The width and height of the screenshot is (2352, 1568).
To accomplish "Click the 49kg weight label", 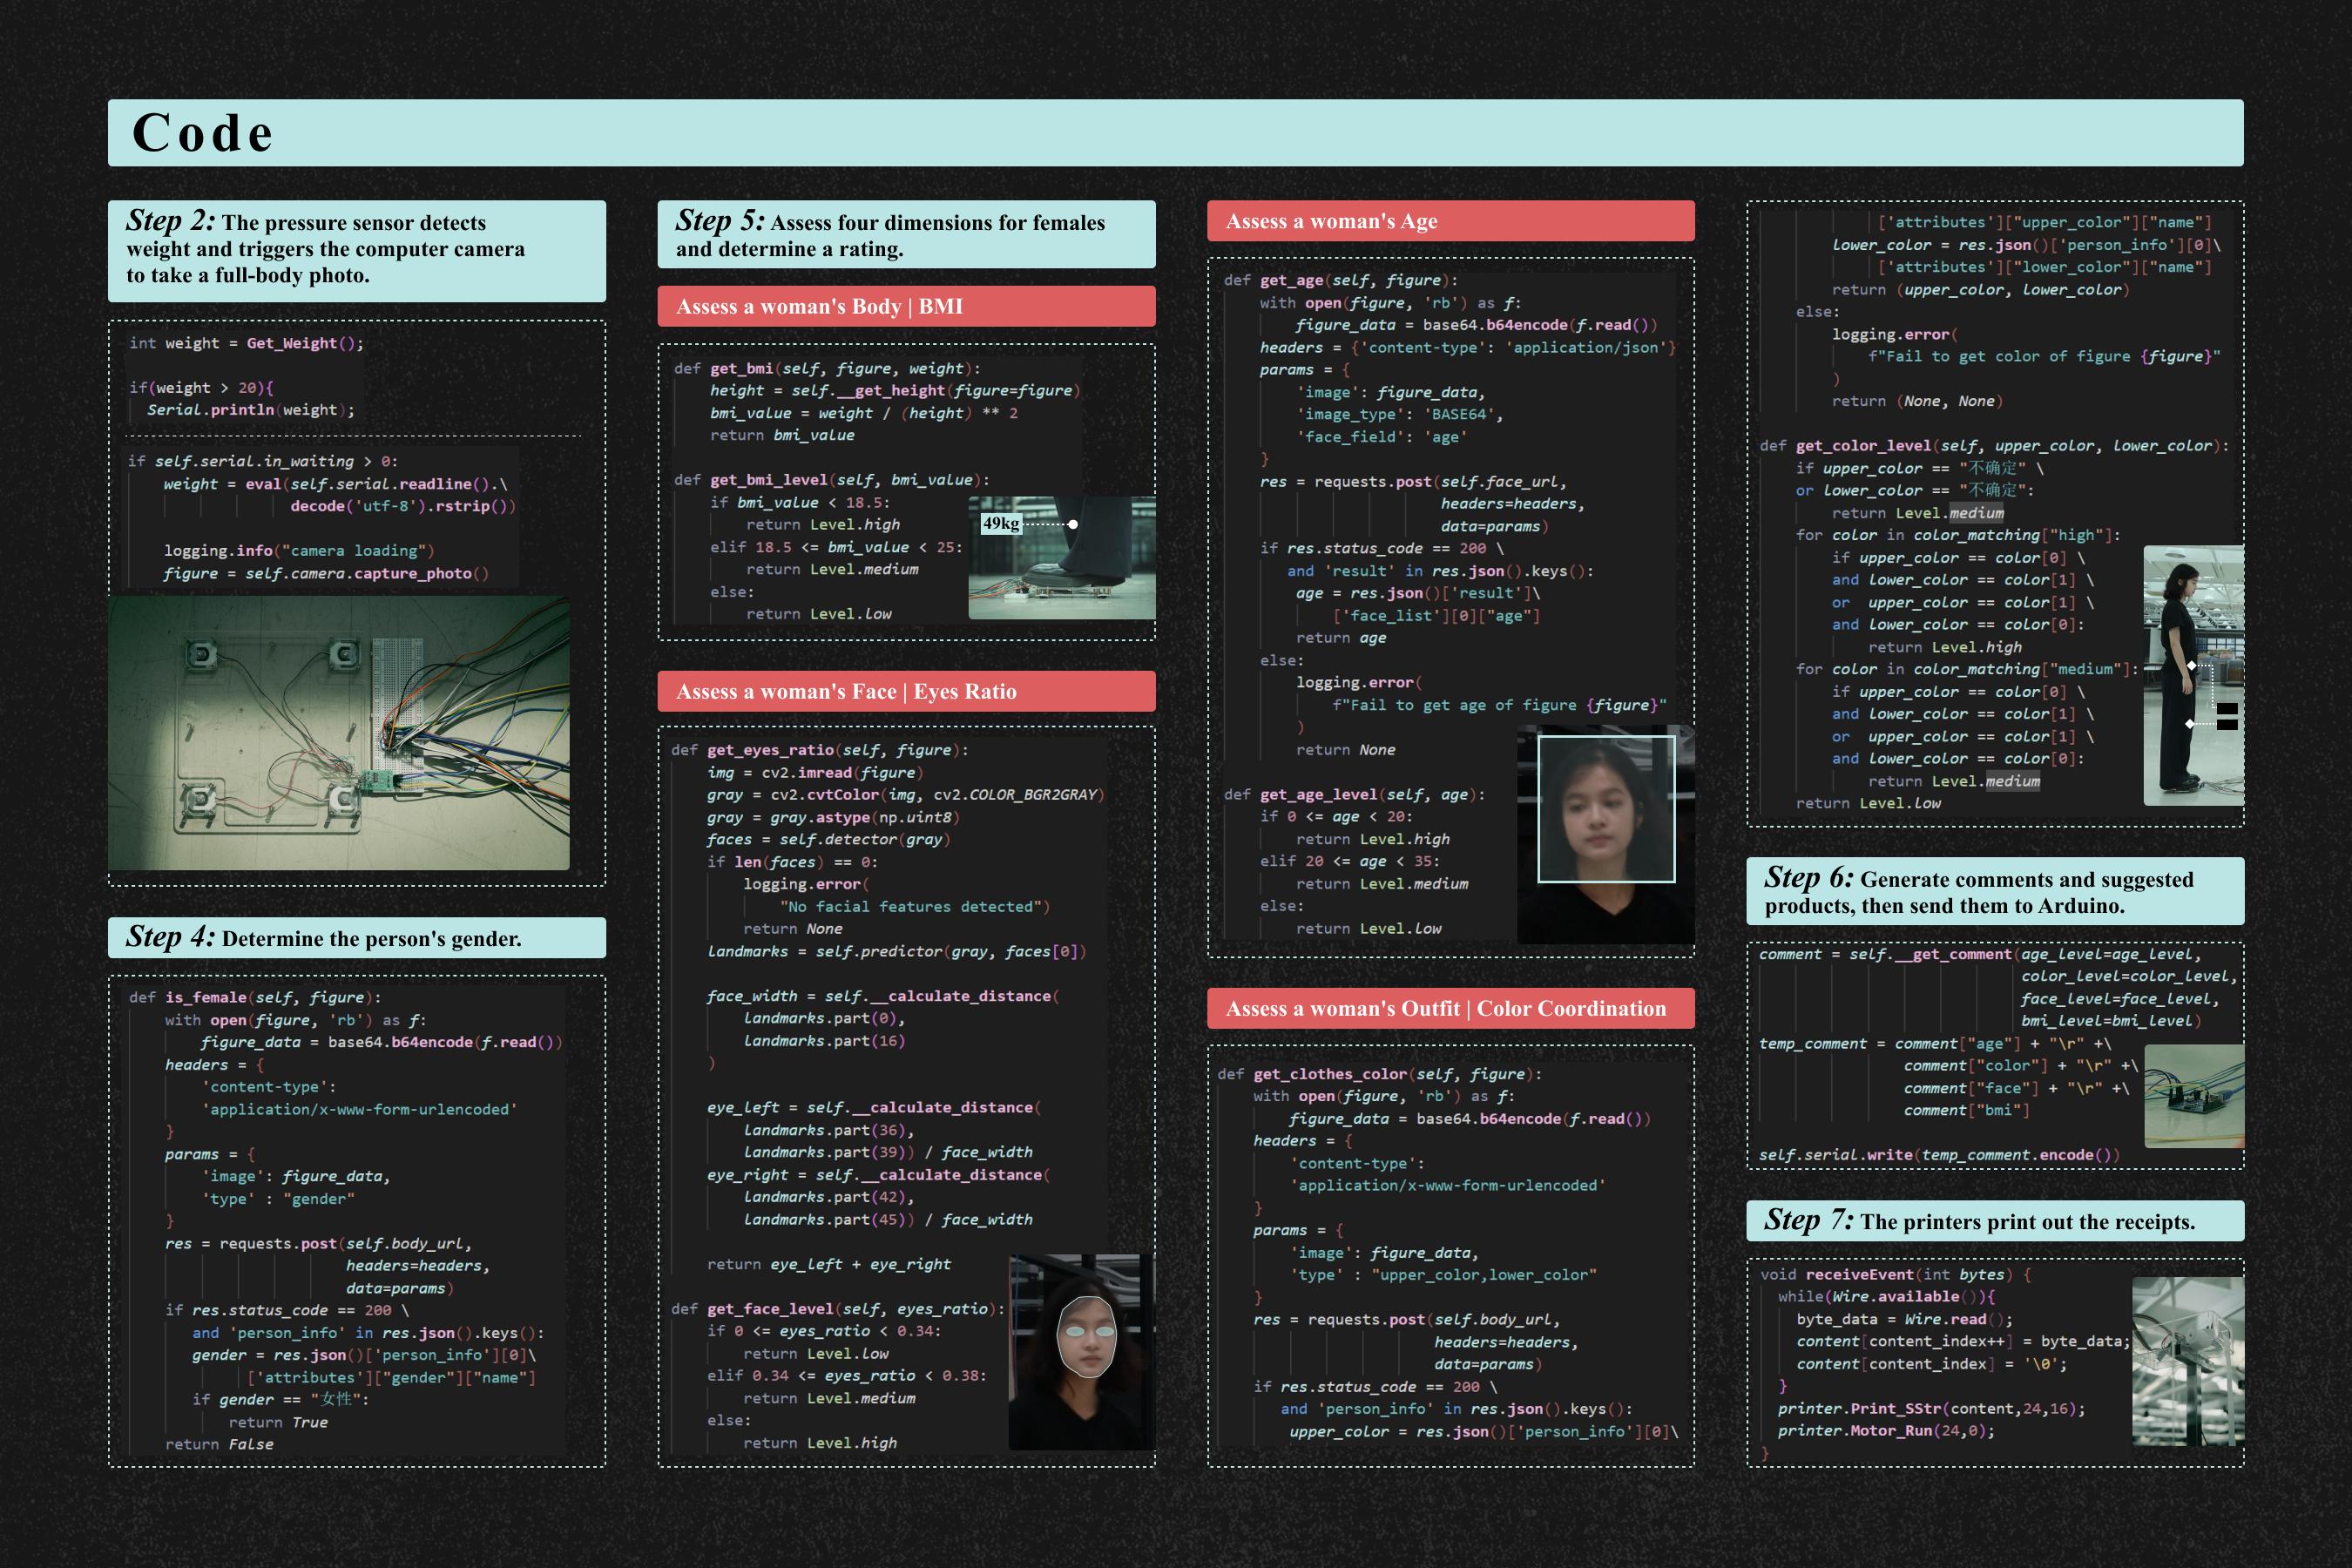I will 1000,523.
